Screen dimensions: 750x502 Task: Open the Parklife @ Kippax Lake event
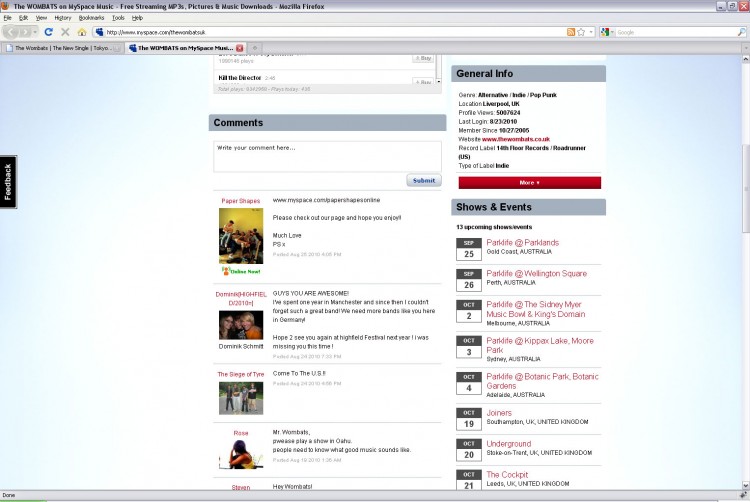click(540, 345)
